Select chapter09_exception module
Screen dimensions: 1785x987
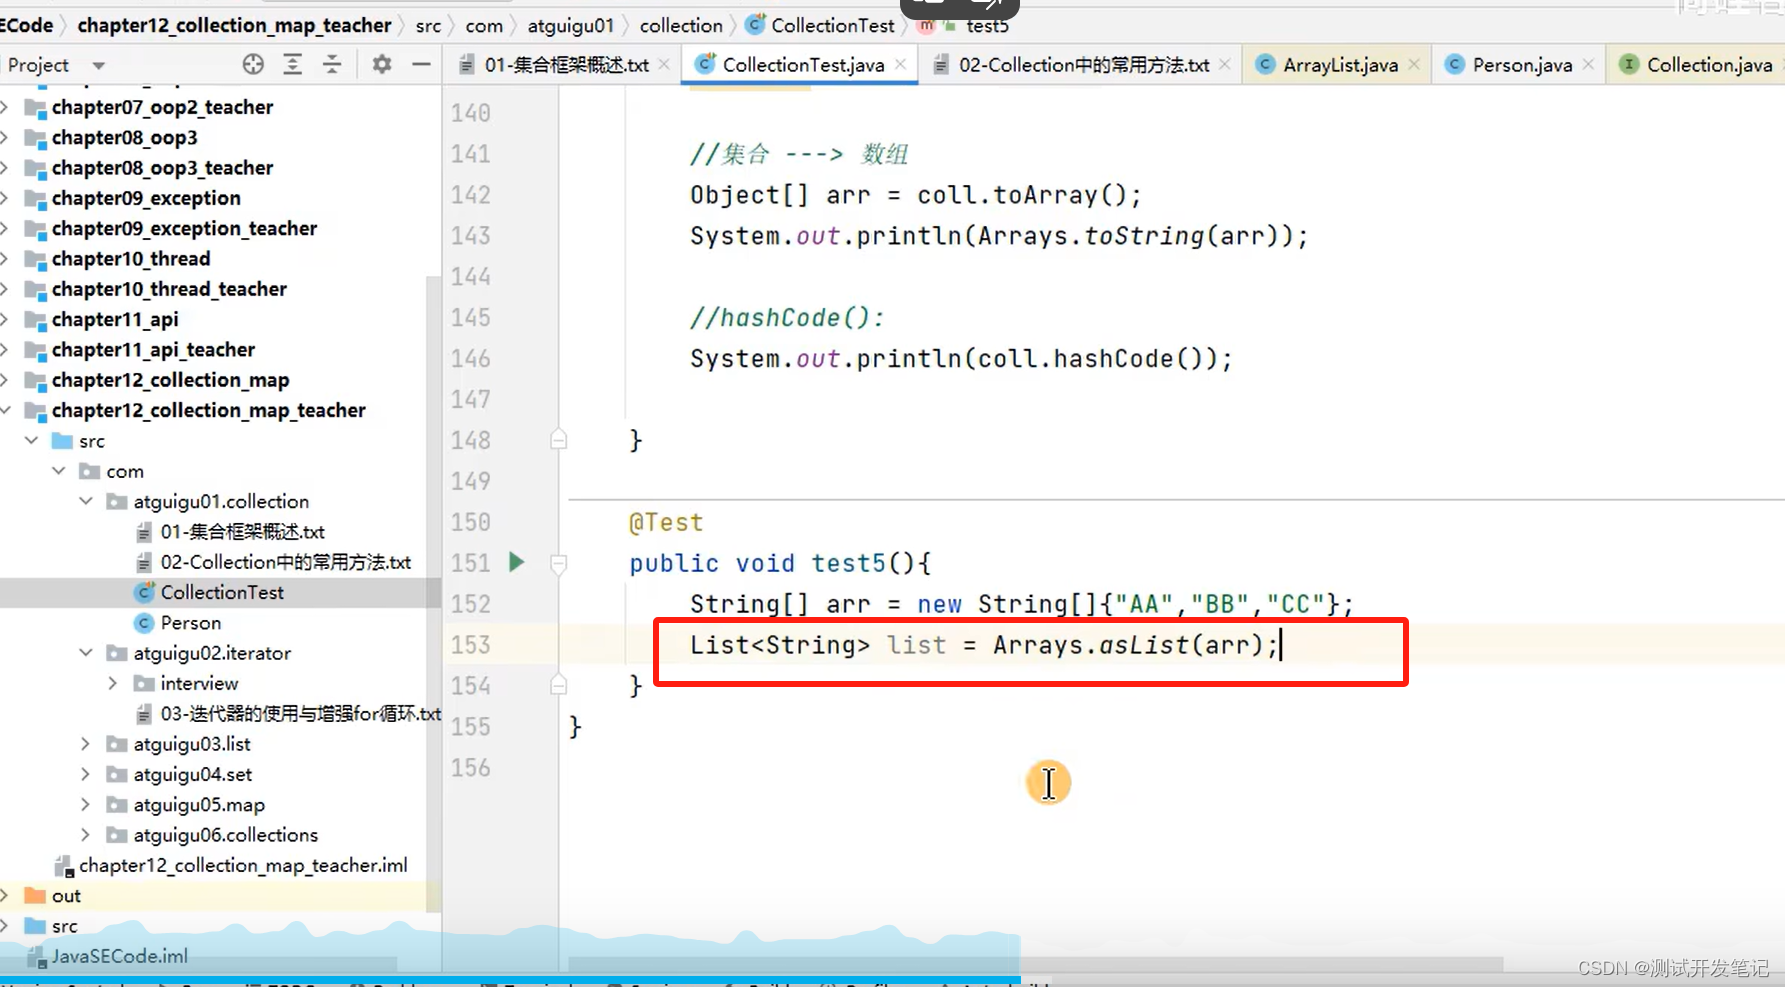pyautogui.click(x=146, y=198)
